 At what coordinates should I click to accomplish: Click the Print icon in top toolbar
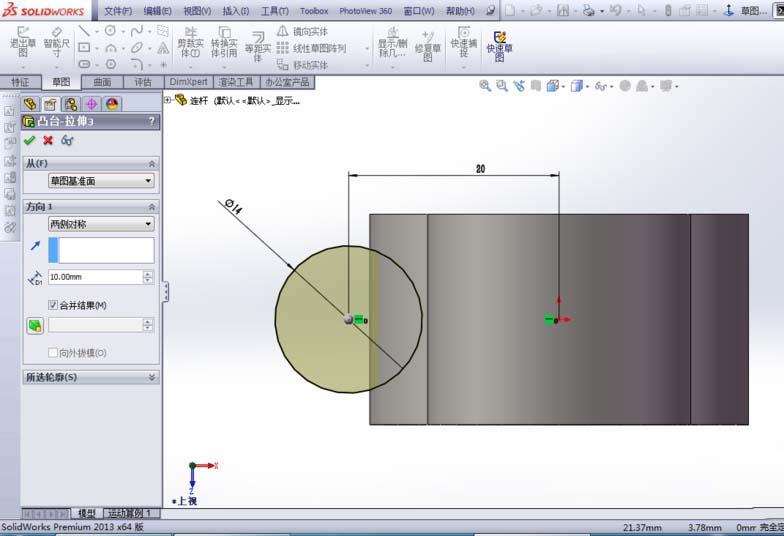(x=589, y=10)
